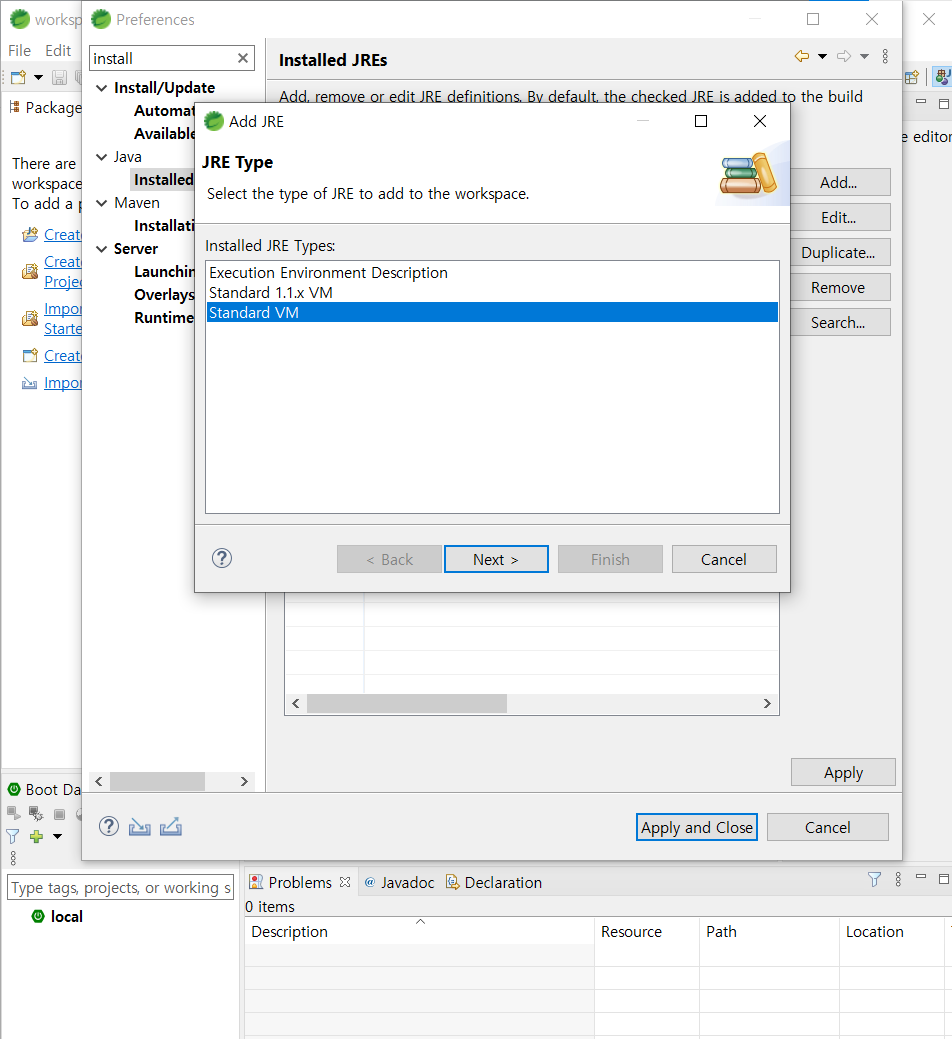Switch to the Declaration tab
The width and height of the screenshot is (952, 1039).
(x=494, y=882)
